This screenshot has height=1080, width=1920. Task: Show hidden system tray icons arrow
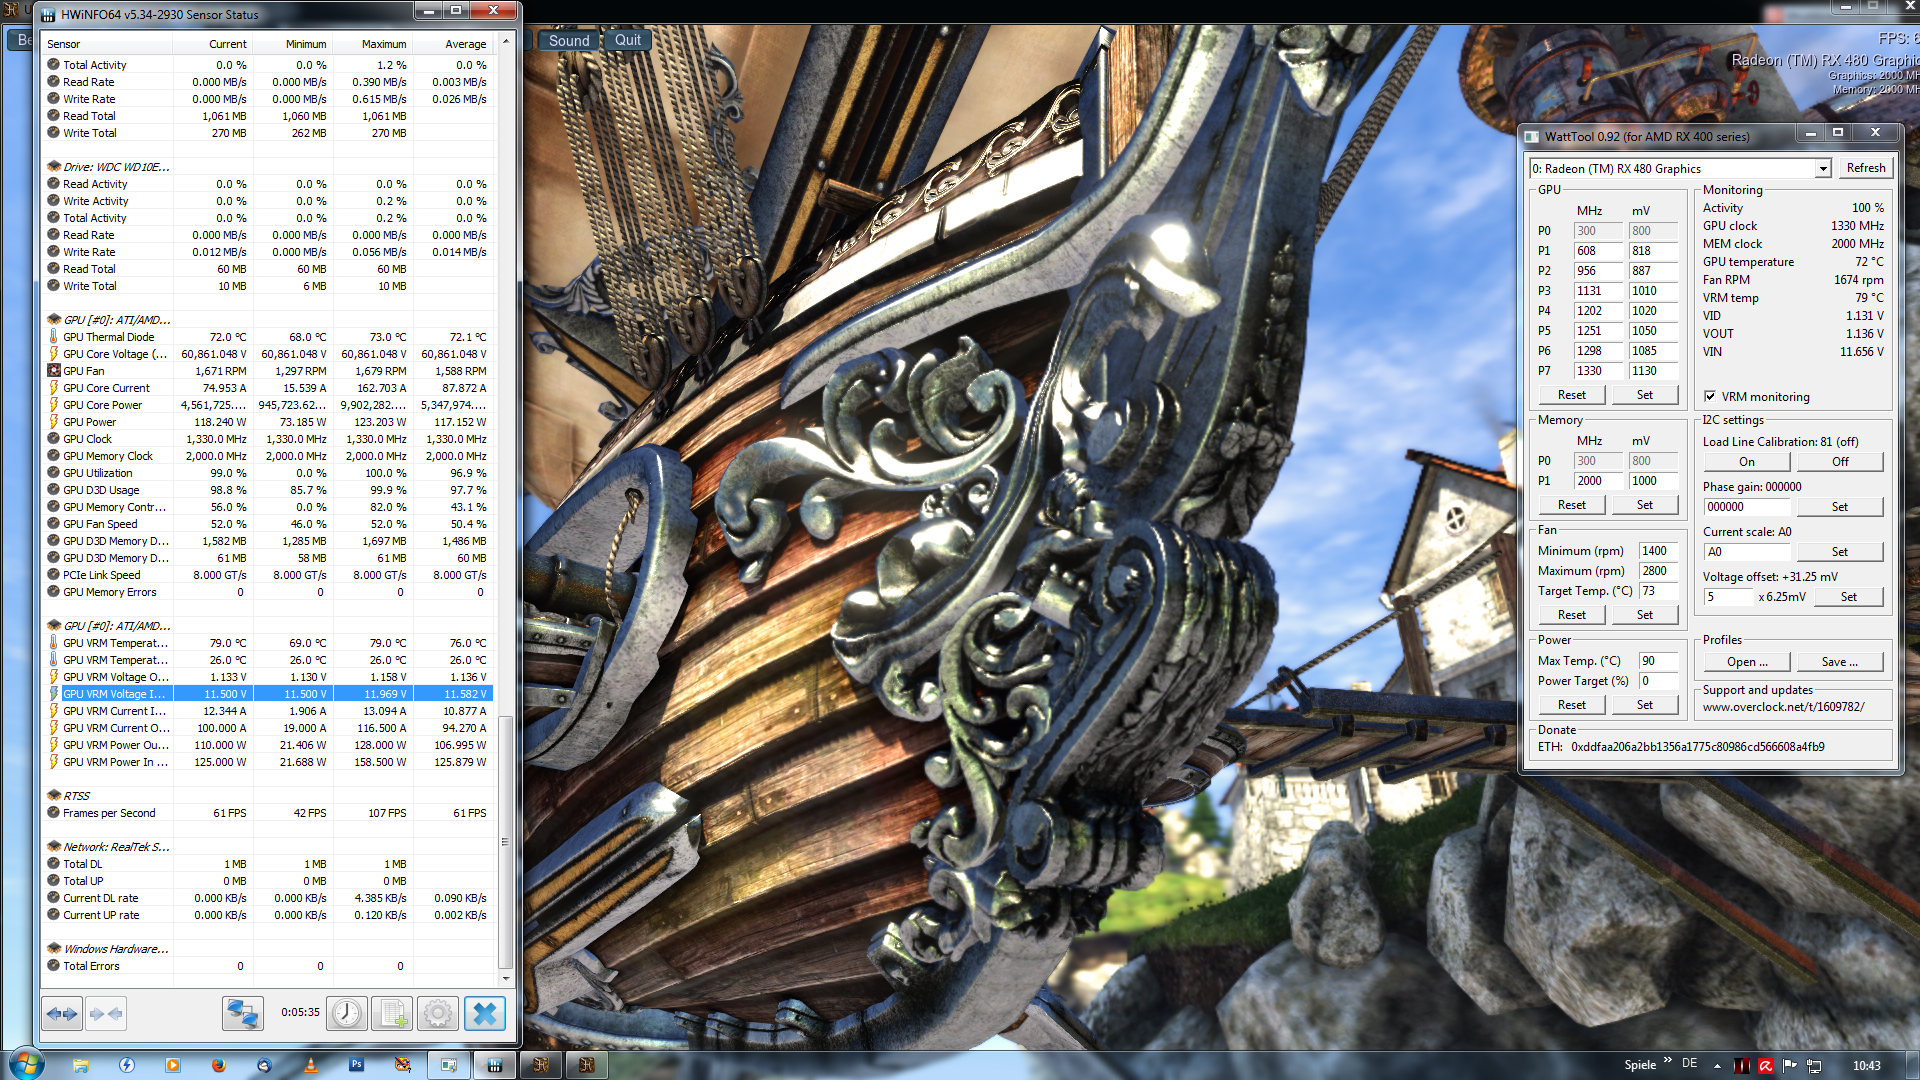pyautogui.click(x=1717, y=1066)
